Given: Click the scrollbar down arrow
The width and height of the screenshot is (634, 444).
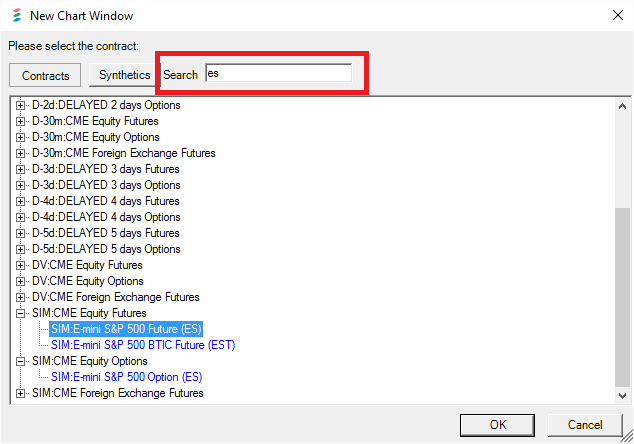Looking at the screenshot, I should 622,394.
